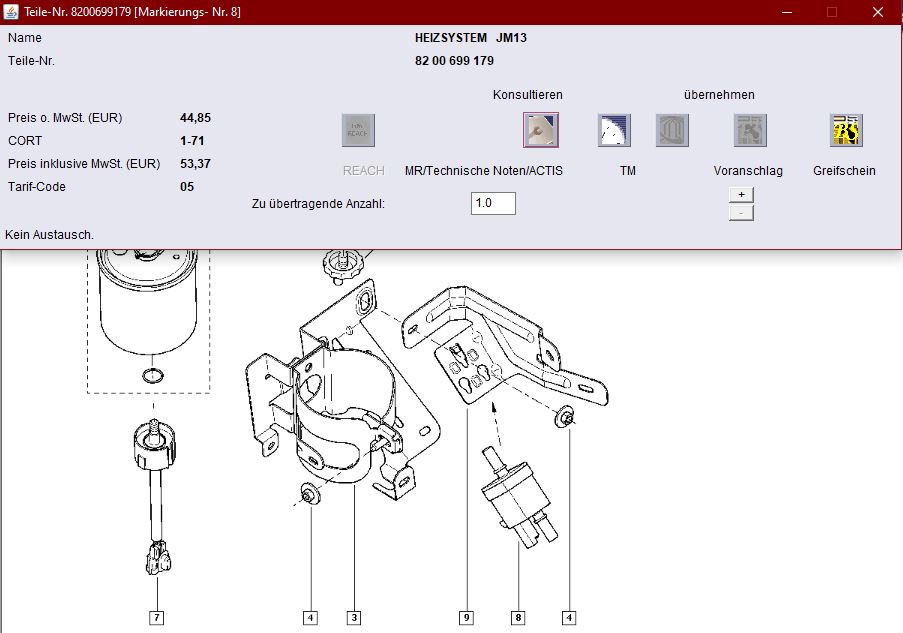Viewport: 903px width, 633px height.
Task: Select callout number 9 in diagram
Action: click(466, 617)
